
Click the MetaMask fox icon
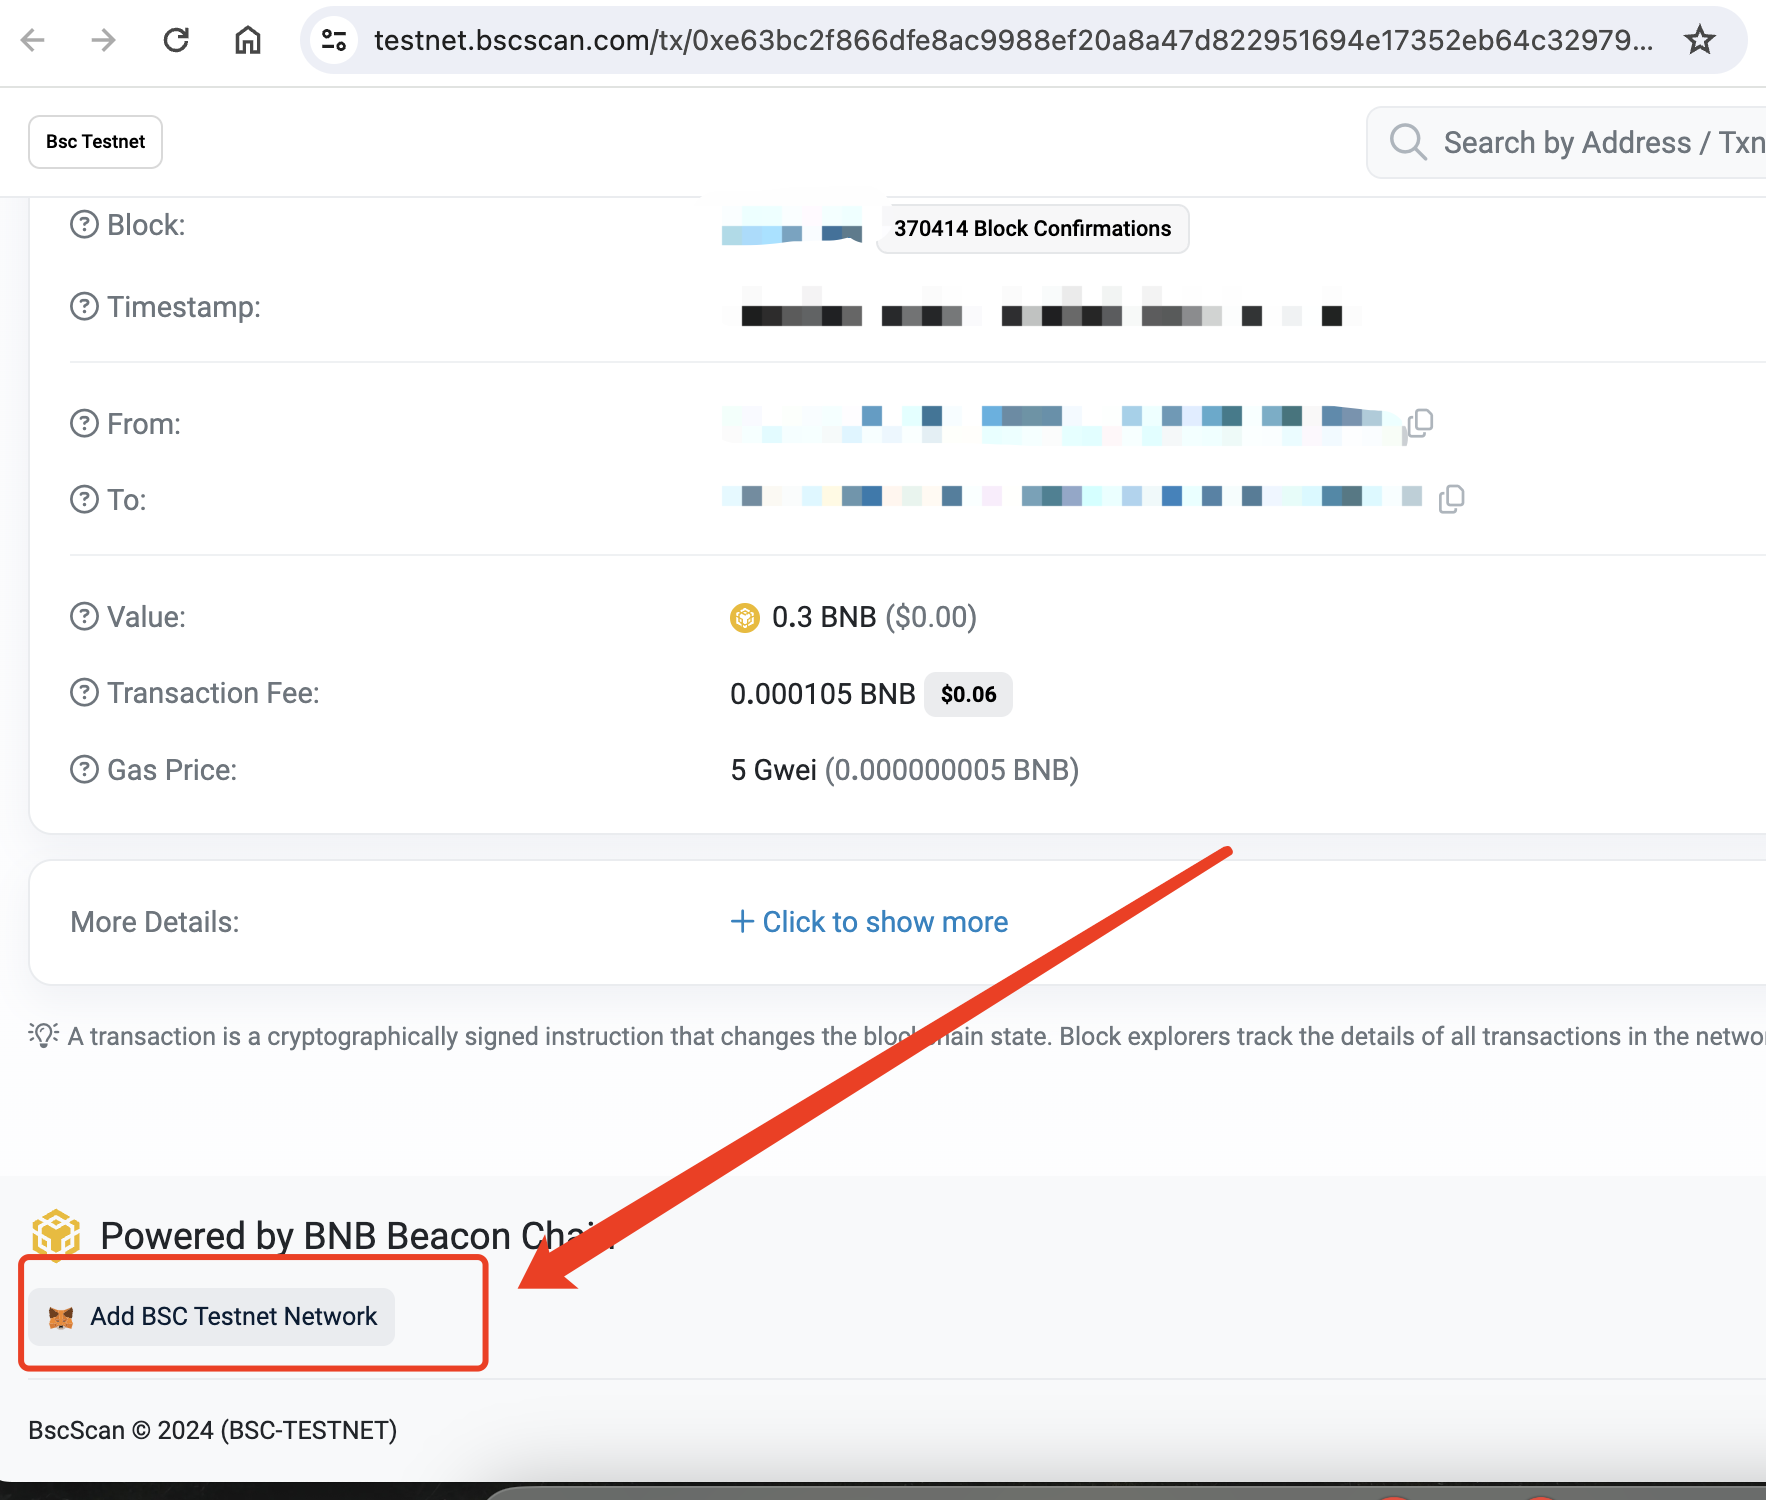coord(61,1318)
